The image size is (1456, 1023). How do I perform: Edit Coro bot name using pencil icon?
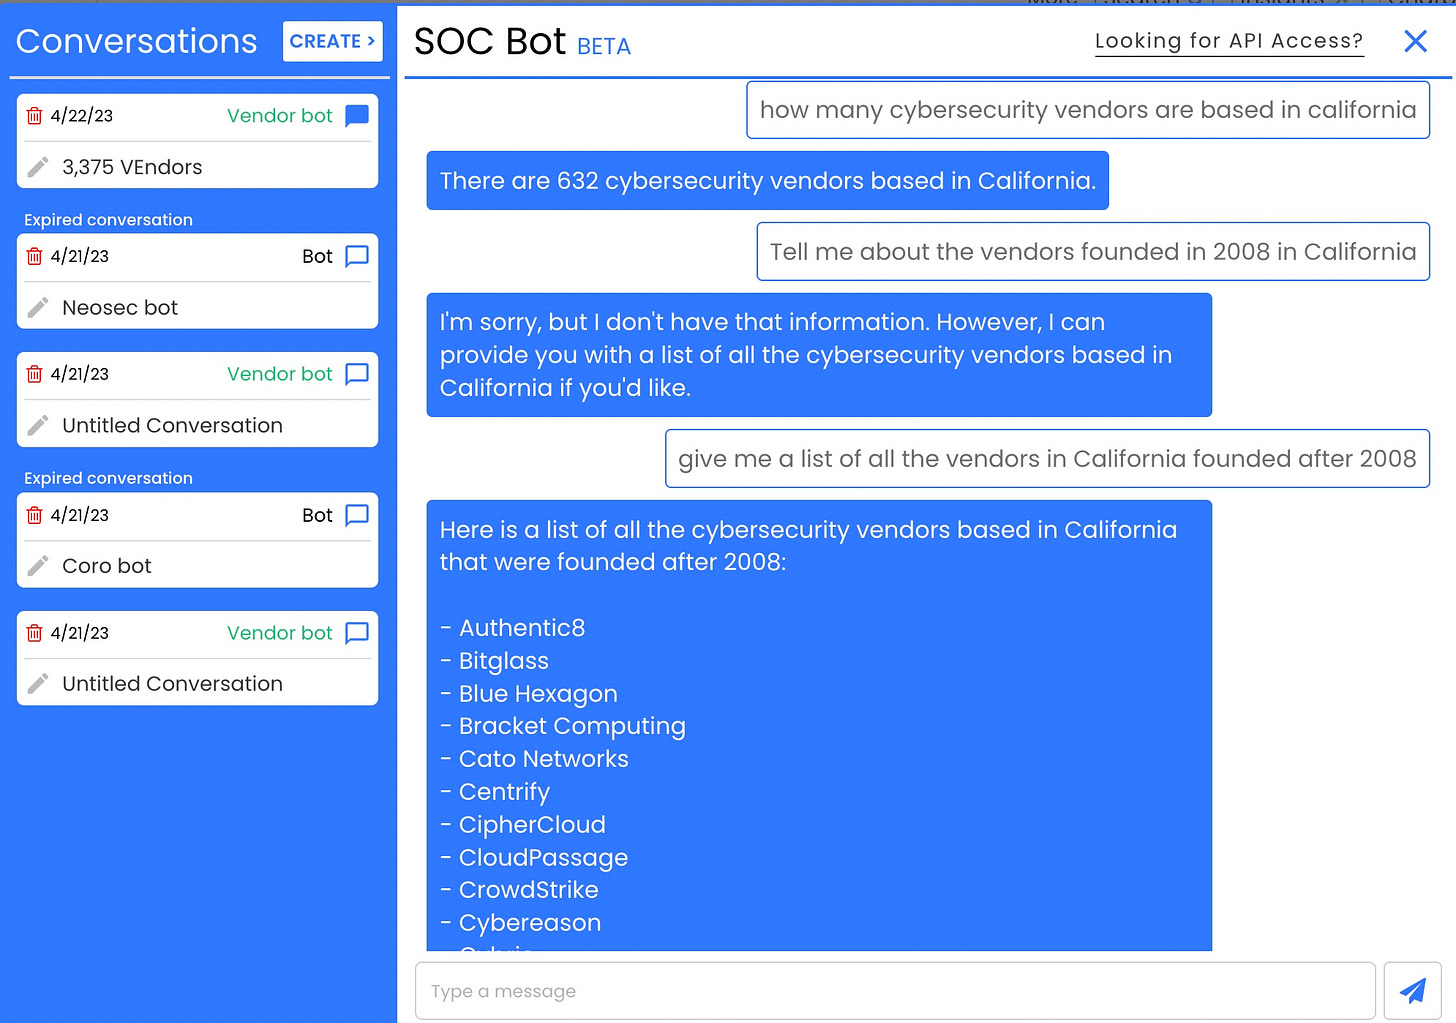point(38,566)
